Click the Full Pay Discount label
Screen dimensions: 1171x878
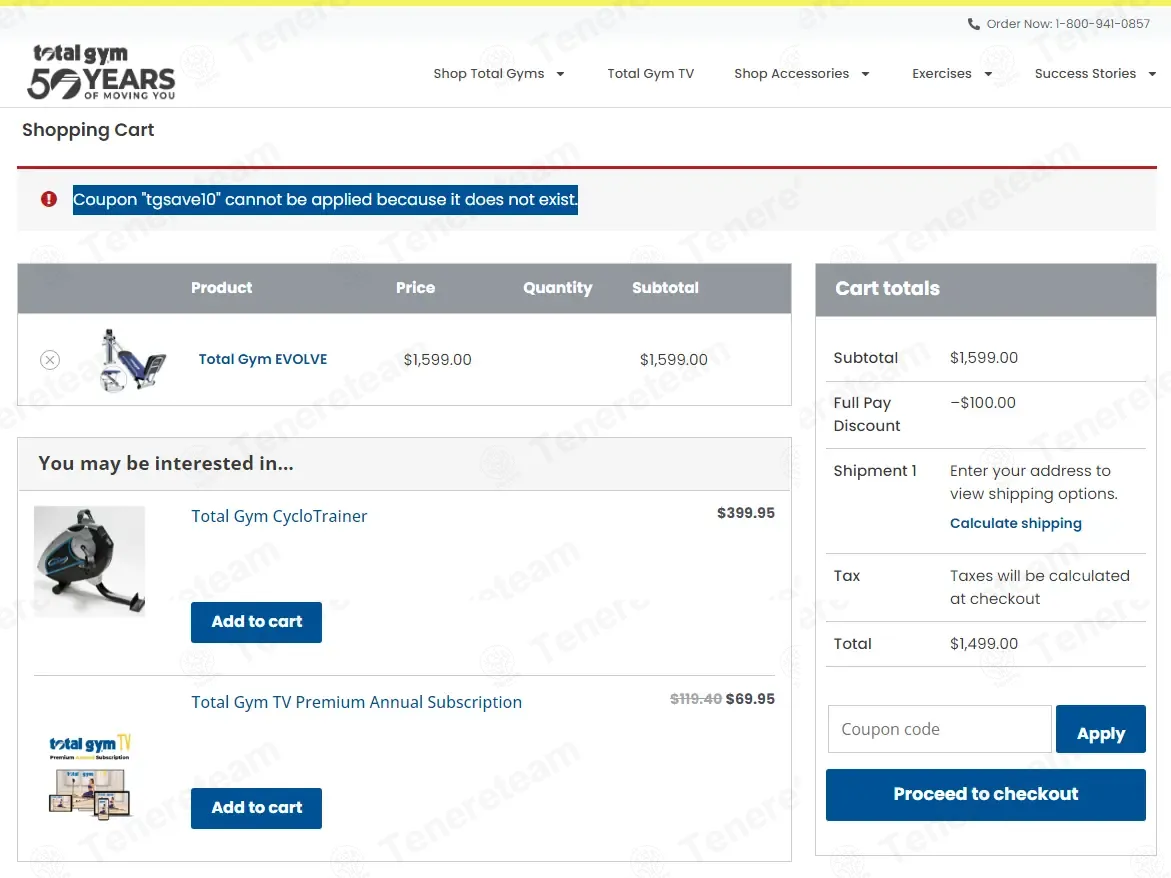866,414
